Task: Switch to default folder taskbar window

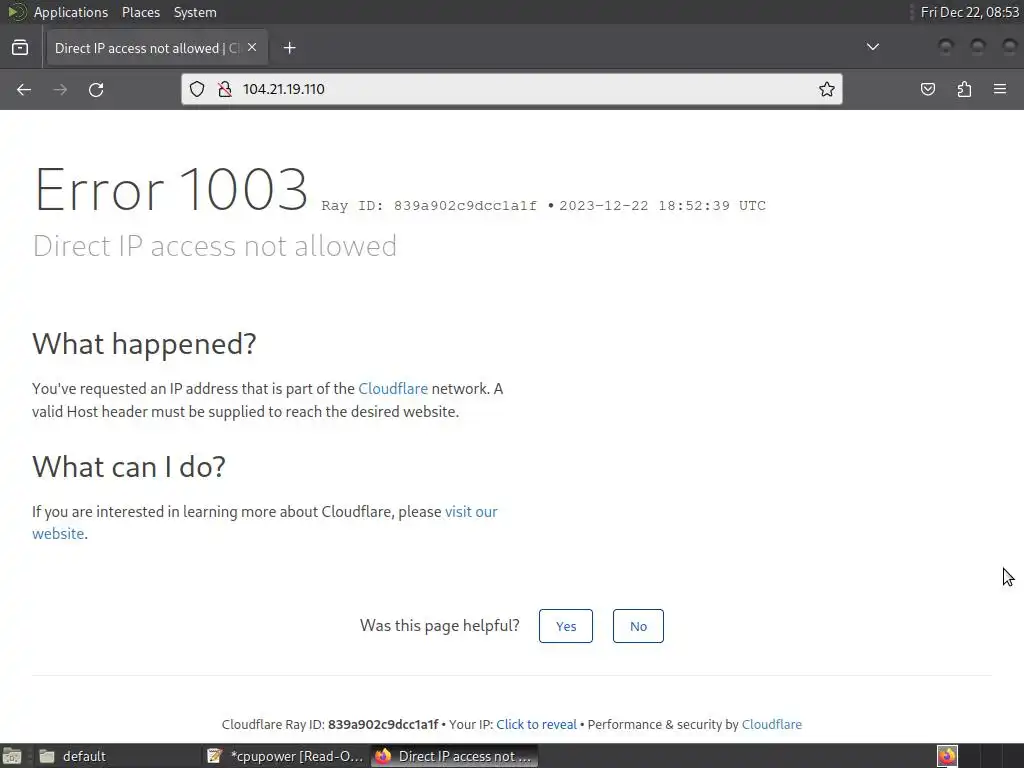Action: coord(116,756)
